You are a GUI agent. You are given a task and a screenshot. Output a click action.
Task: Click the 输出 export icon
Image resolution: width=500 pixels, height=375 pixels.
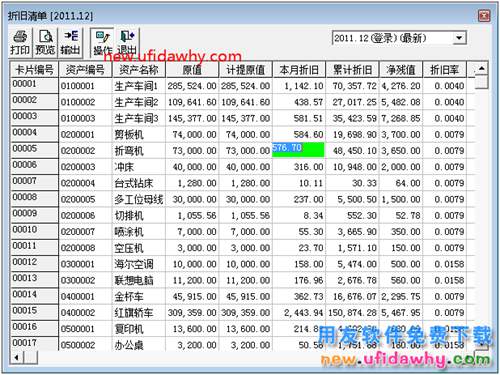70,43
